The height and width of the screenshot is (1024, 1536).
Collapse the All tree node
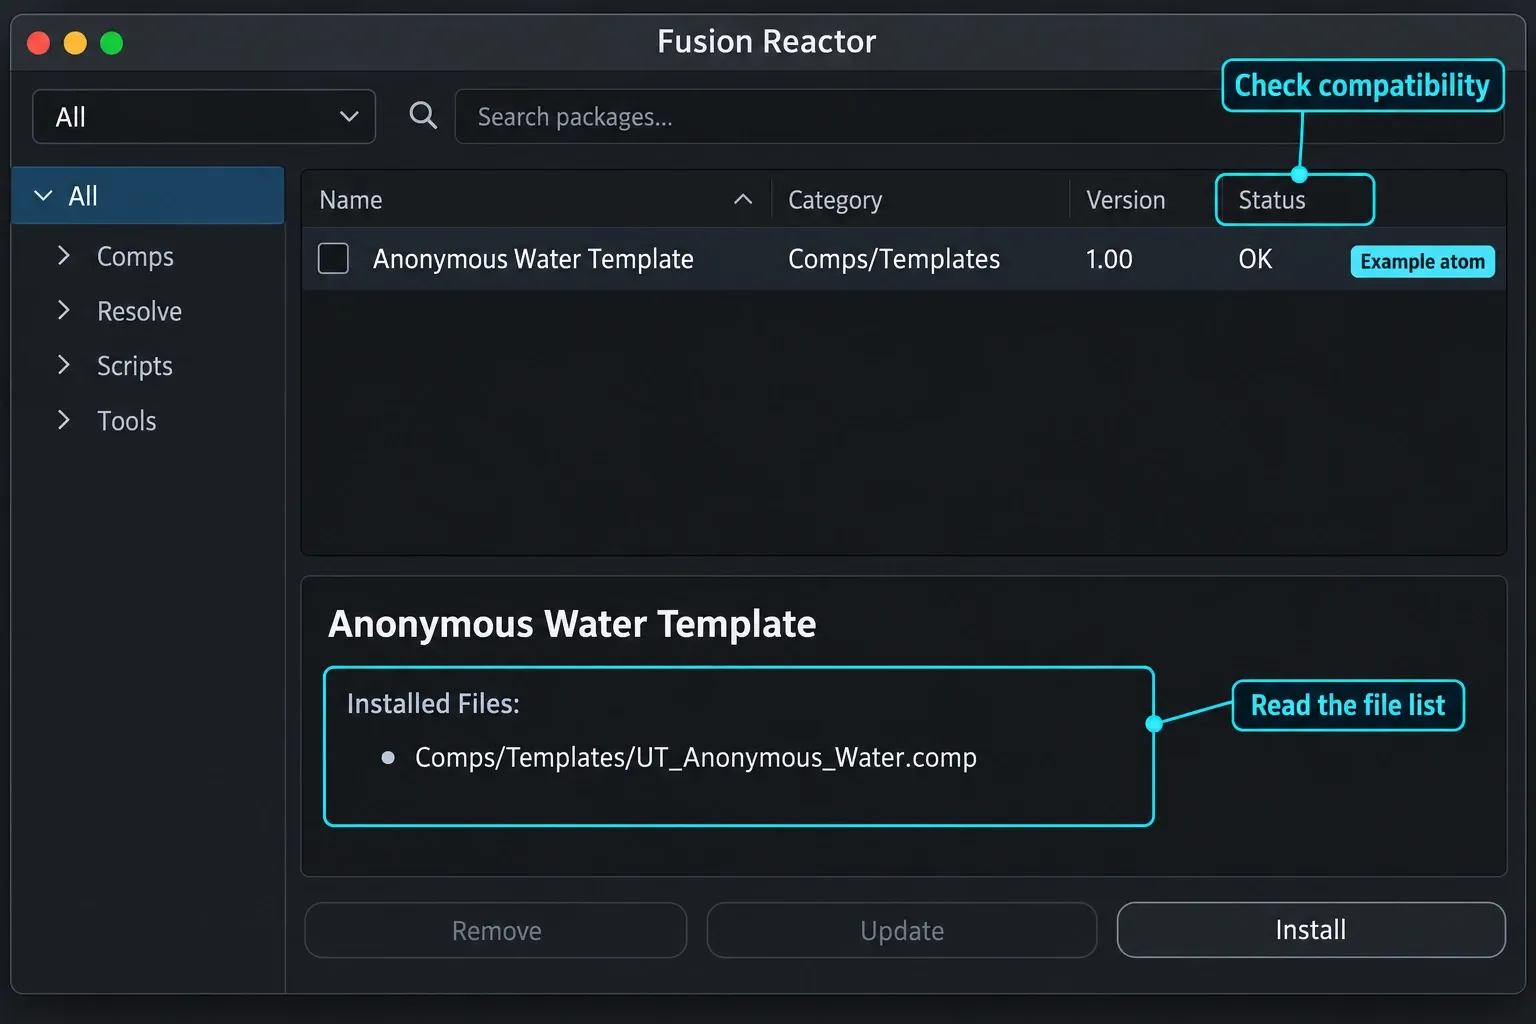click(x=43, y=196)
